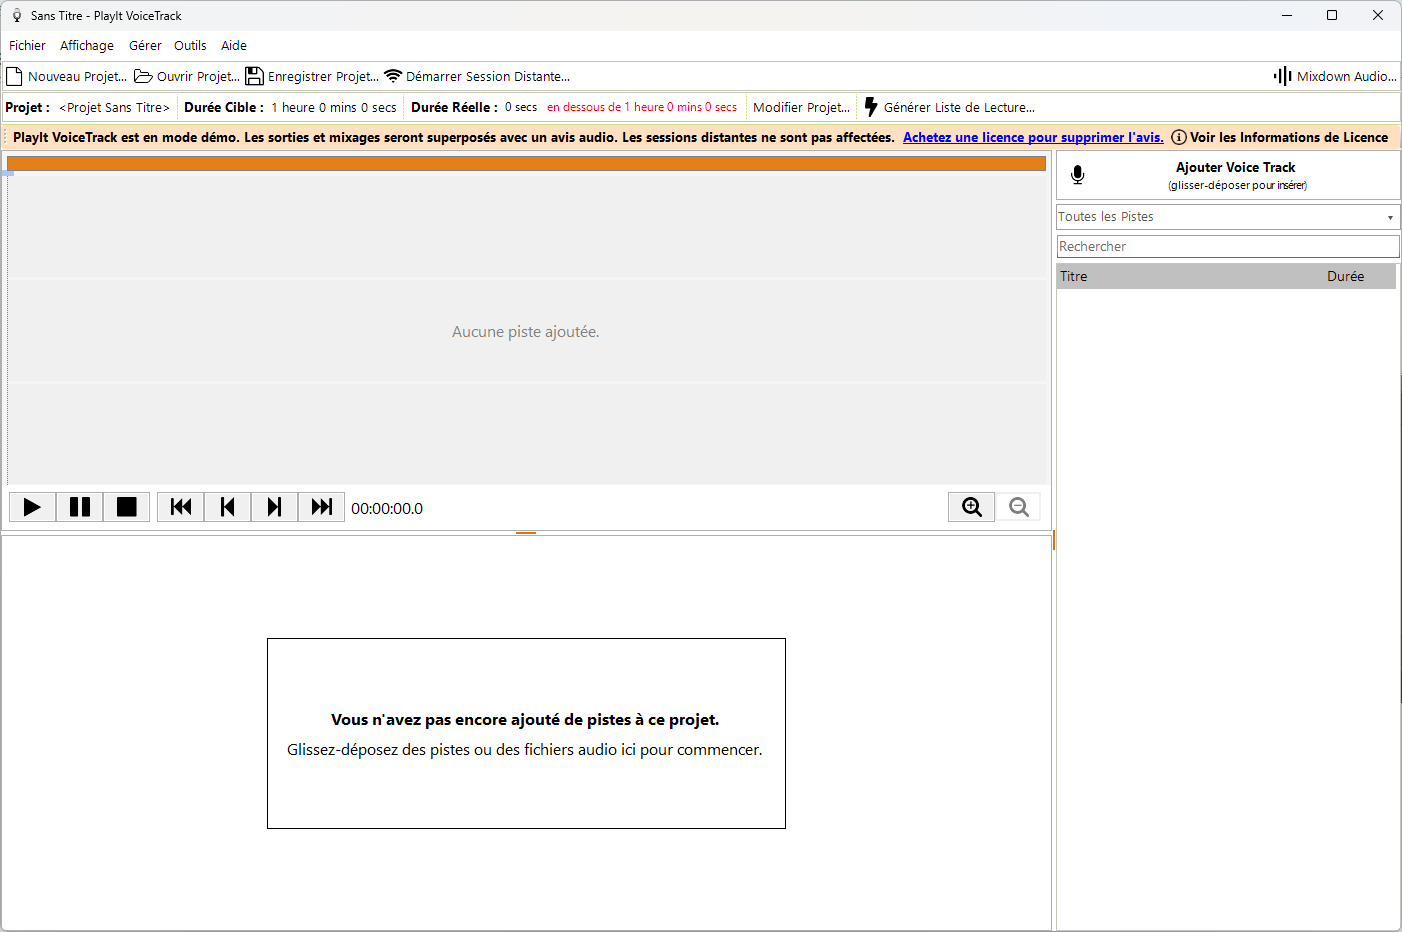Click the <Projet Sans Titre> project name

(114, 107)
